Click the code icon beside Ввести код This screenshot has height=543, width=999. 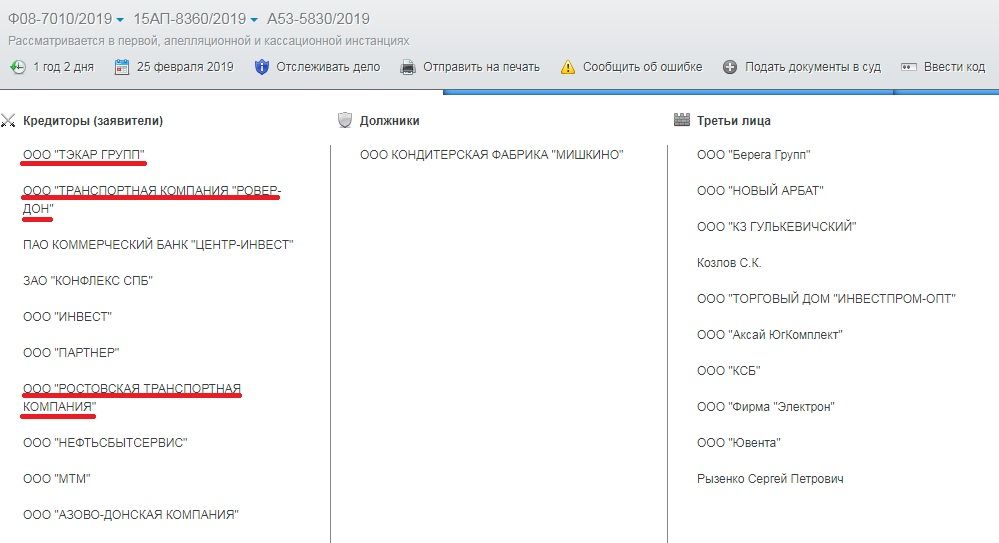(909, 67)
